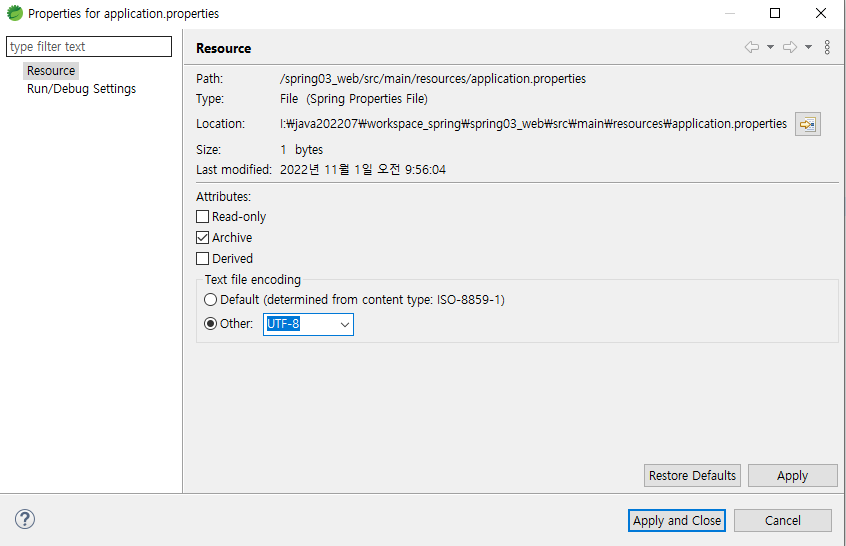Open the help question mark icon
Image resolution: width=846 pixels, height=546 pixels.
point(25,519)
